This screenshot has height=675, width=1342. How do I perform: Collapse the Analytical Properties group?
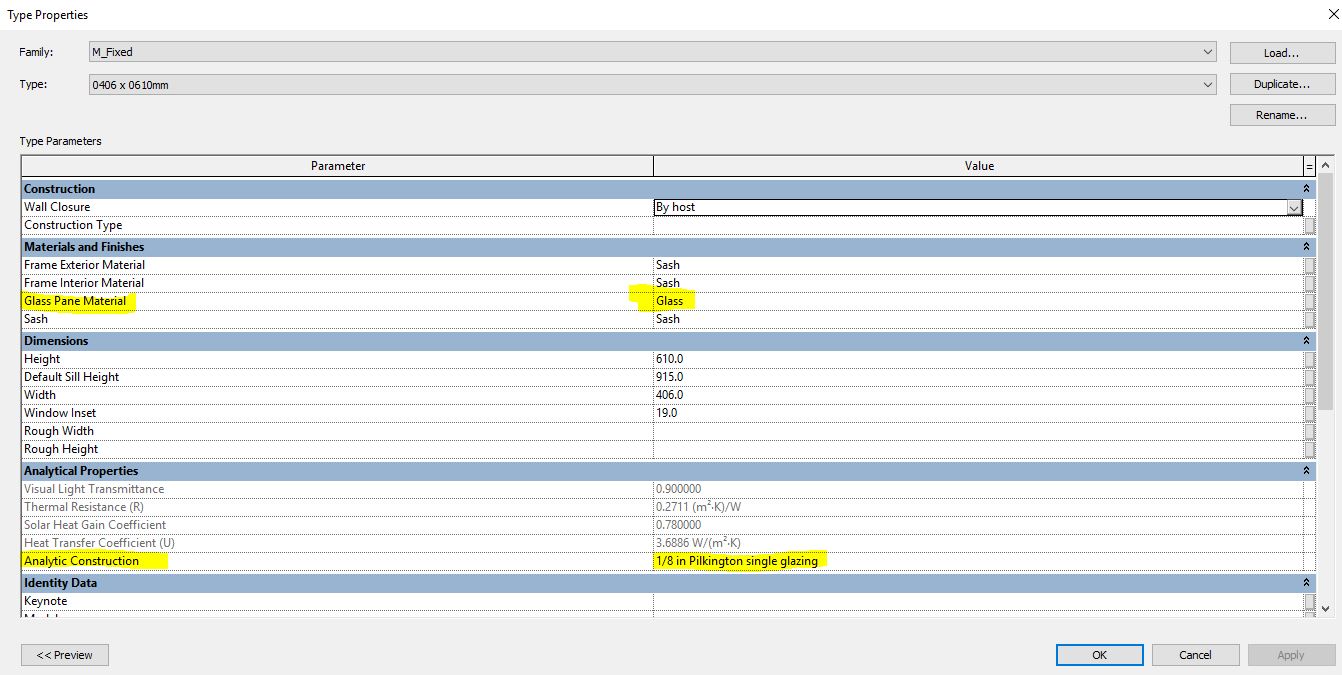[1307, 471]
